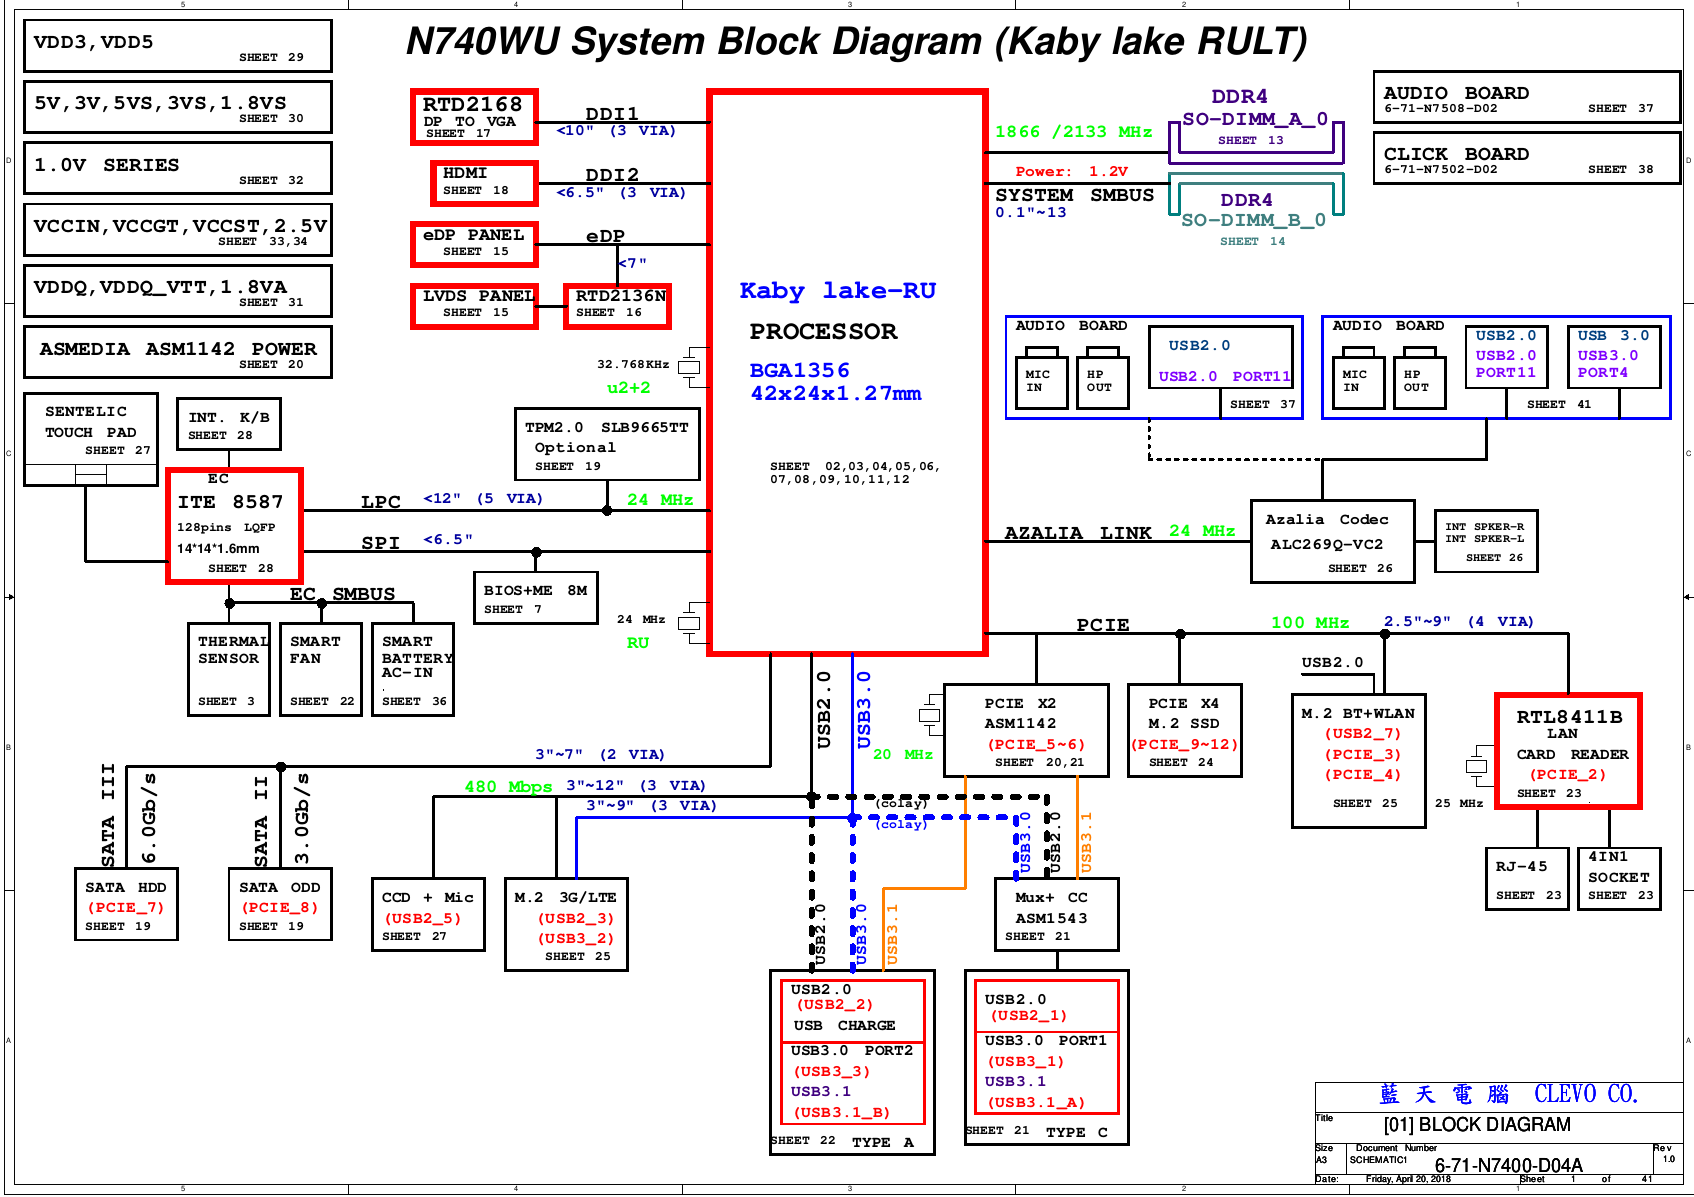The image size is (1694, 1197).
Task: Click HP OUT in SHEET 37 audio board
Action: [1102, 379]
